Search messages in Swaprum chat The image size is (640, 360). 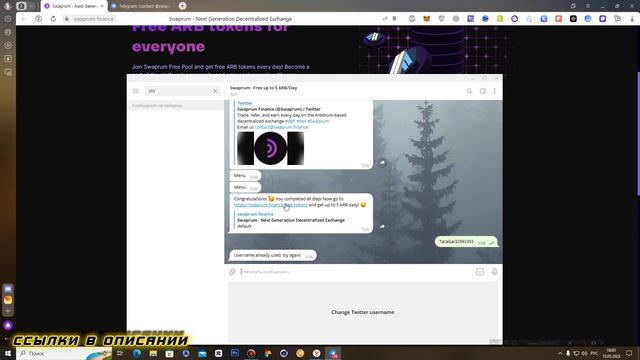point(469,91)
